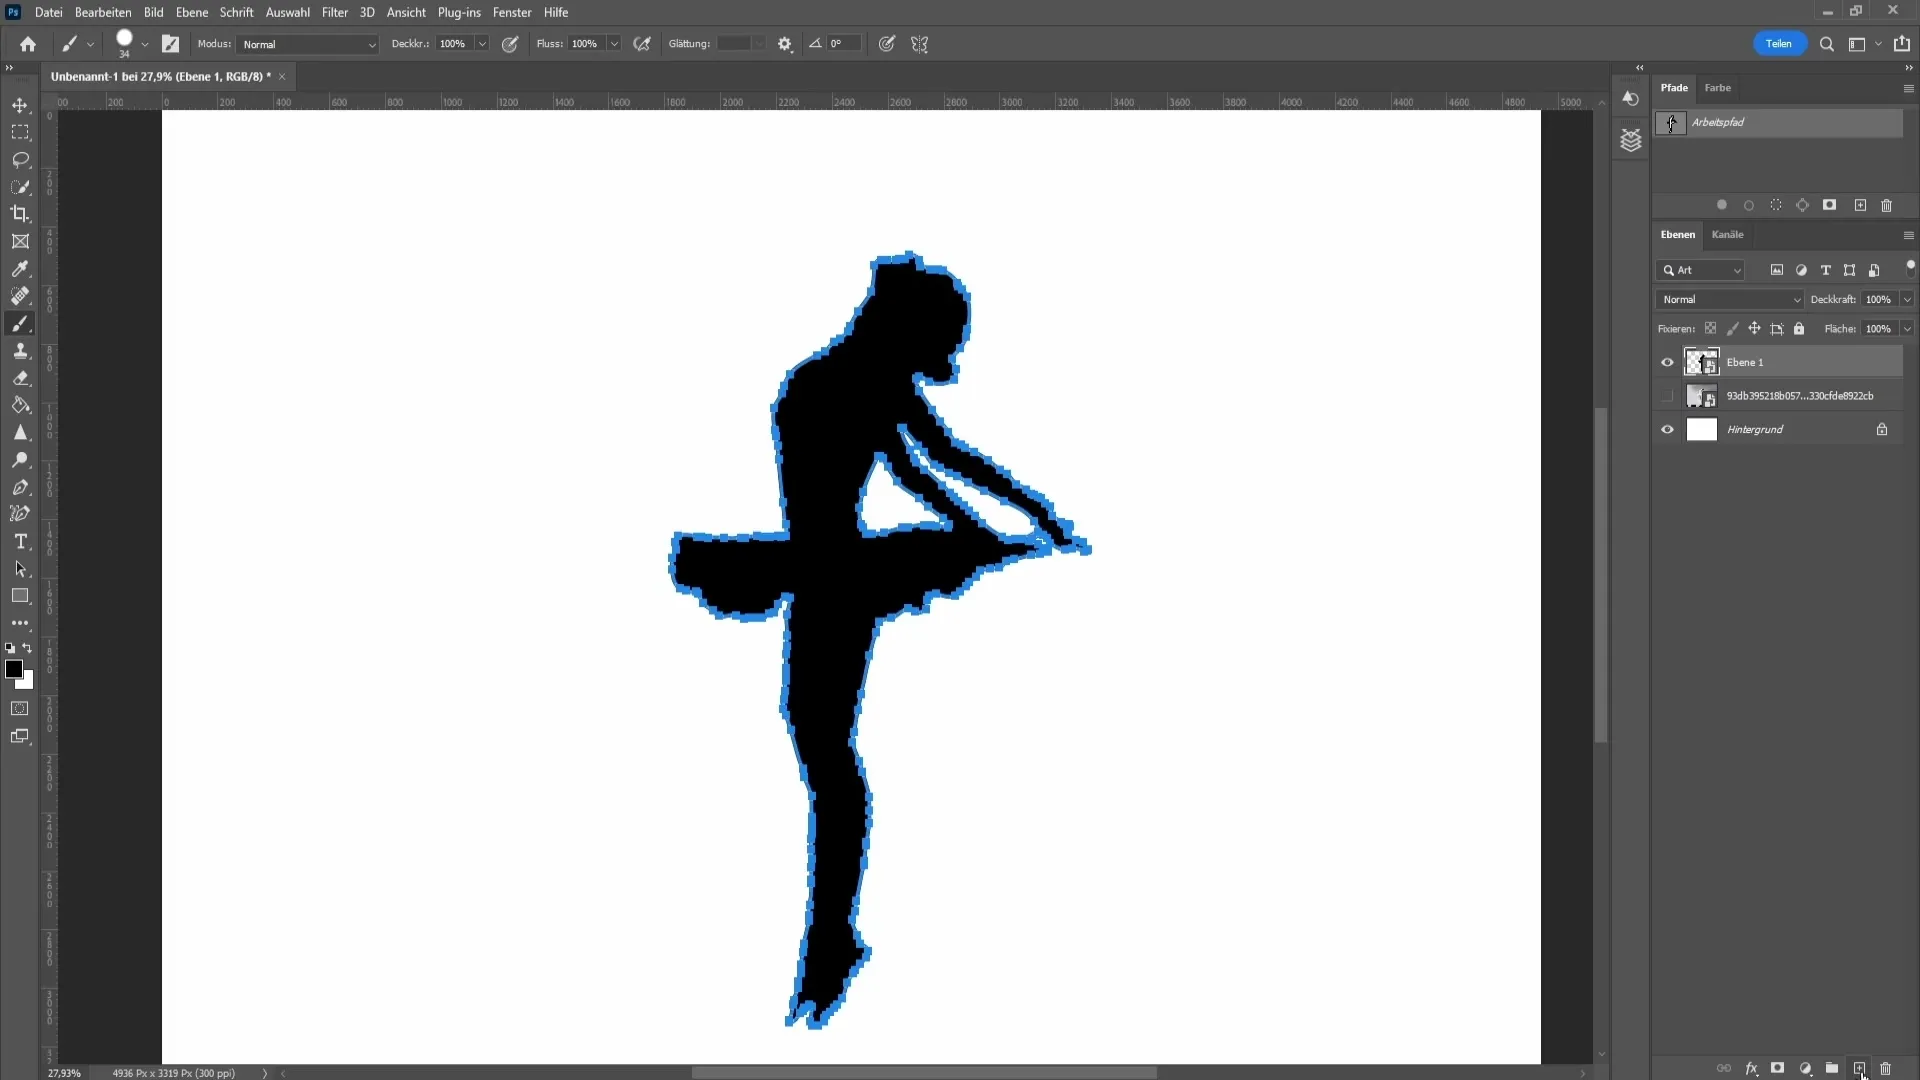Select the Lasso tool
Image resolution: width=1920 pixels, height=1080 pixels.
coord(20,158)
